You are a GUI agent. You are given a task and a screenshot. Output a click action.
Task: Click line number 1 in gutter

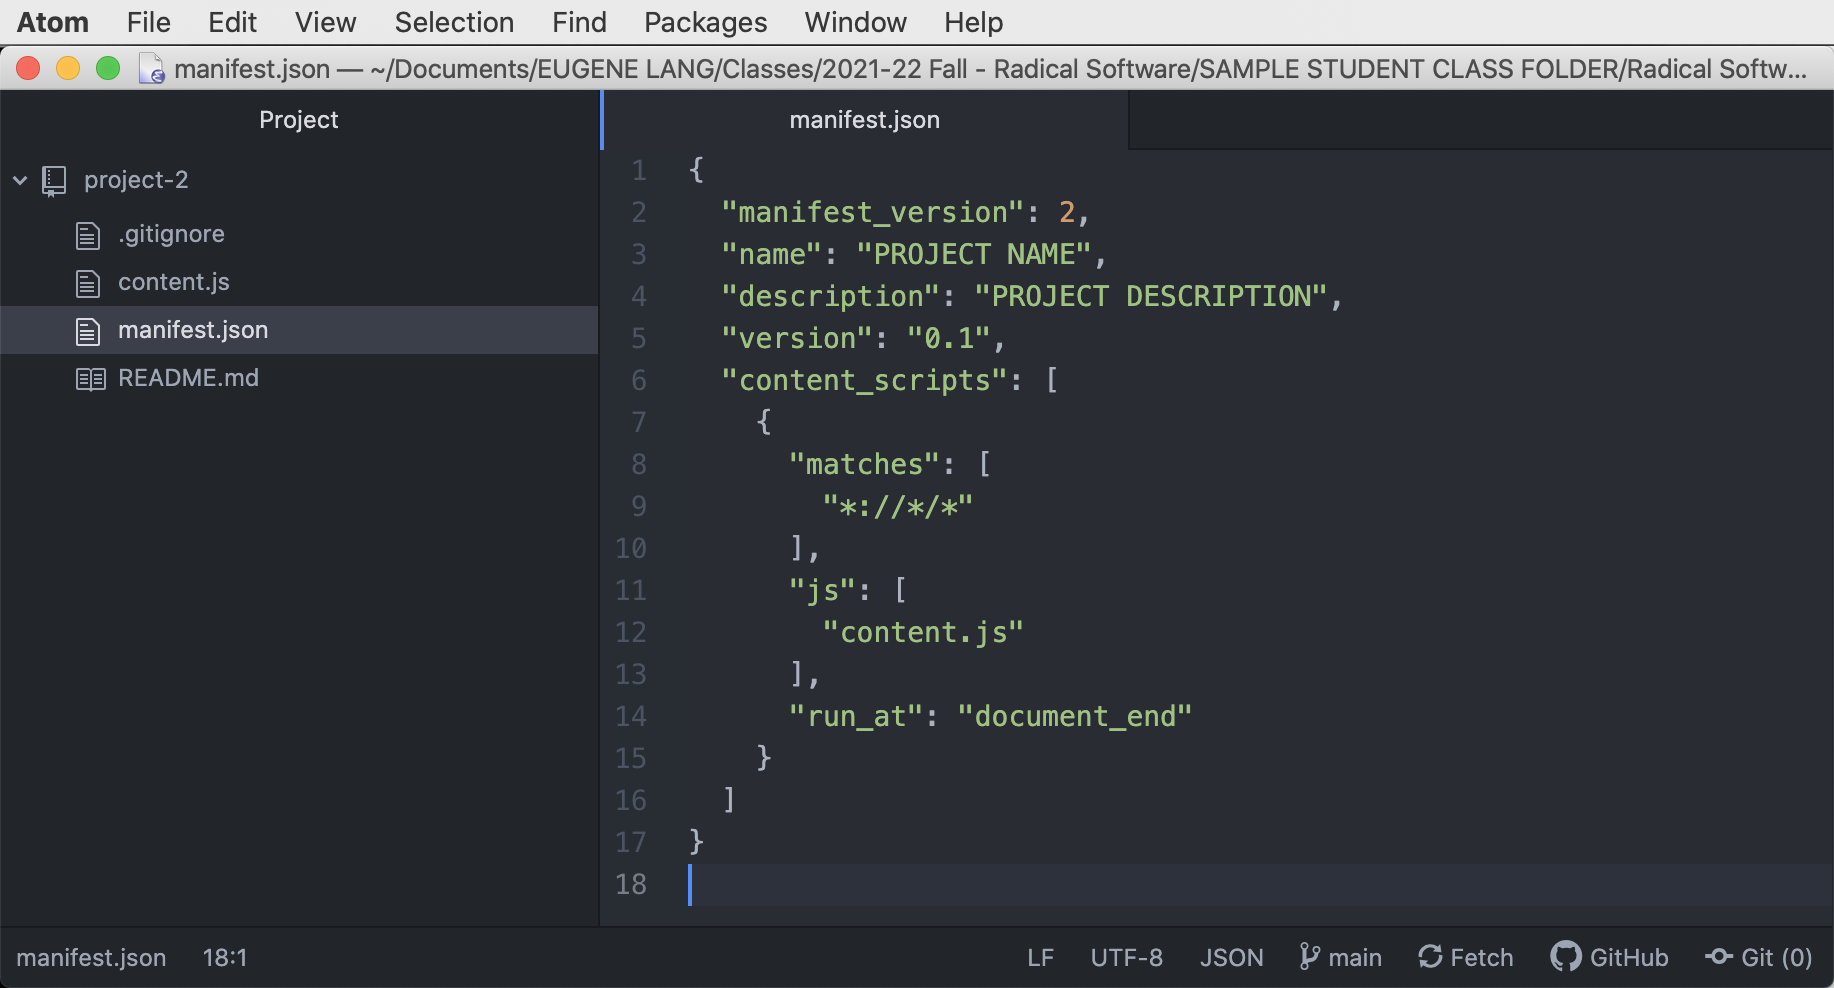click(638, 171)
